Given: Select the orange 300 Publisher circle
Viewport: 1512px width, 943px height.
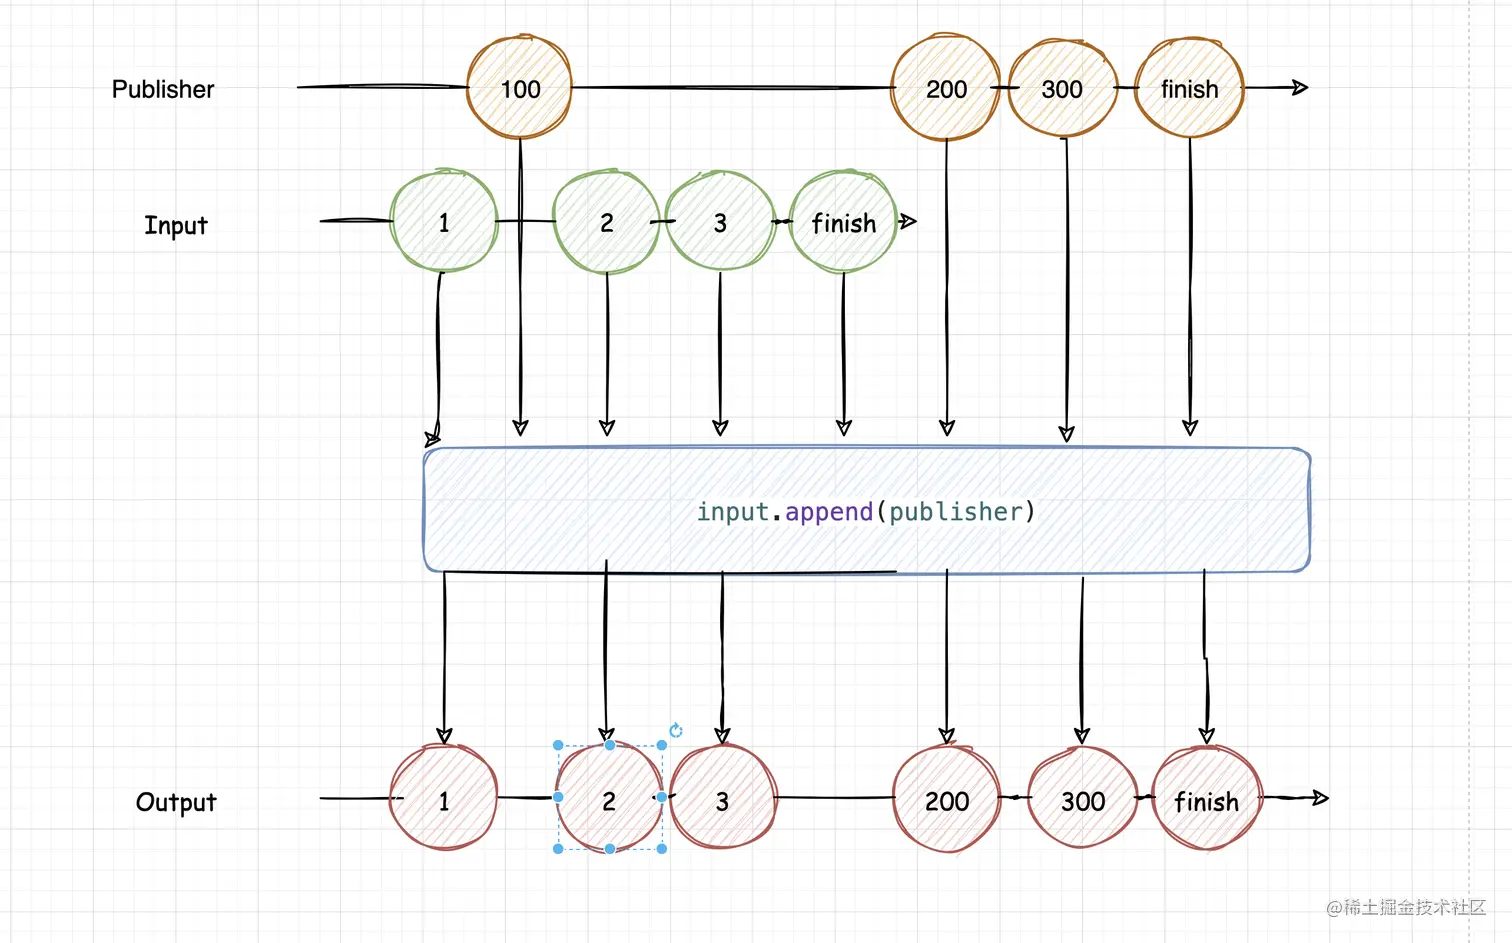Looking at the screenshot, I should pyautogui.click(x=1062, y=88).
